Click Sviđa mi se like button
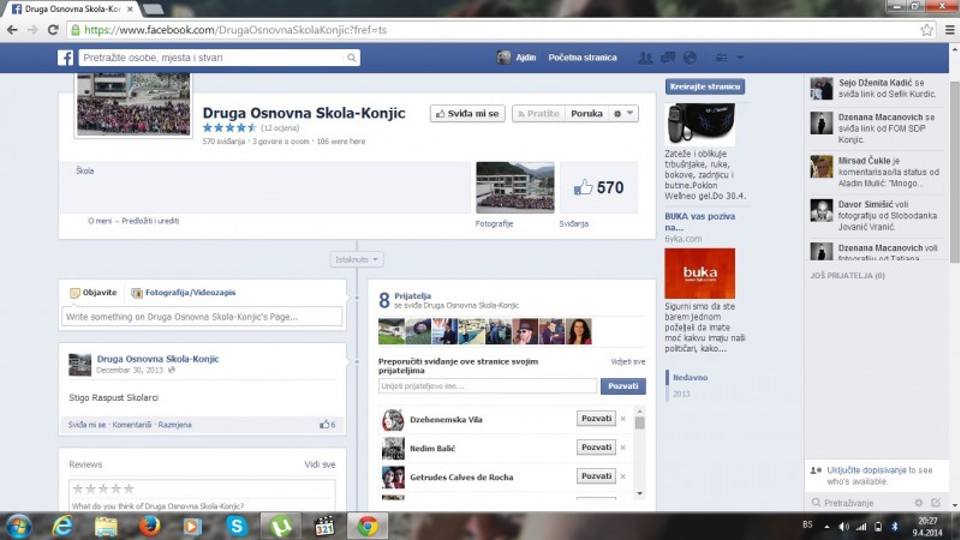Screen dimensions: 960x540 point(467,113)
